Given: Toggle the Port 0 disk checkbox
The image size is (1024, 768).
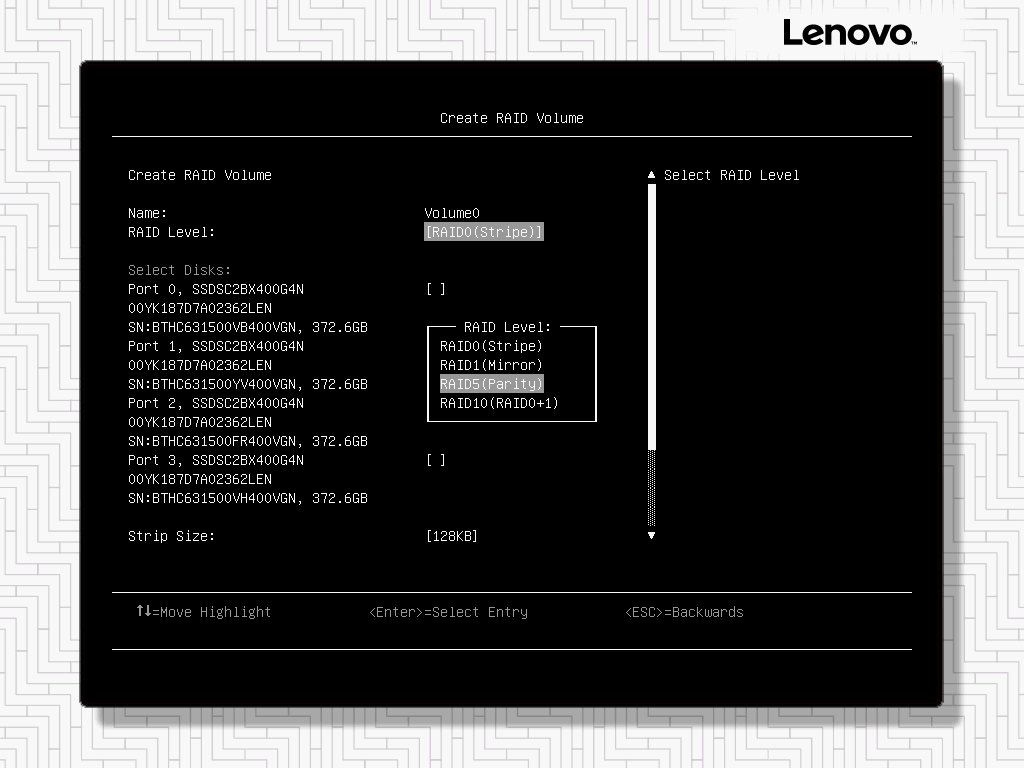Looking at the screenshot, I should 436,289.
